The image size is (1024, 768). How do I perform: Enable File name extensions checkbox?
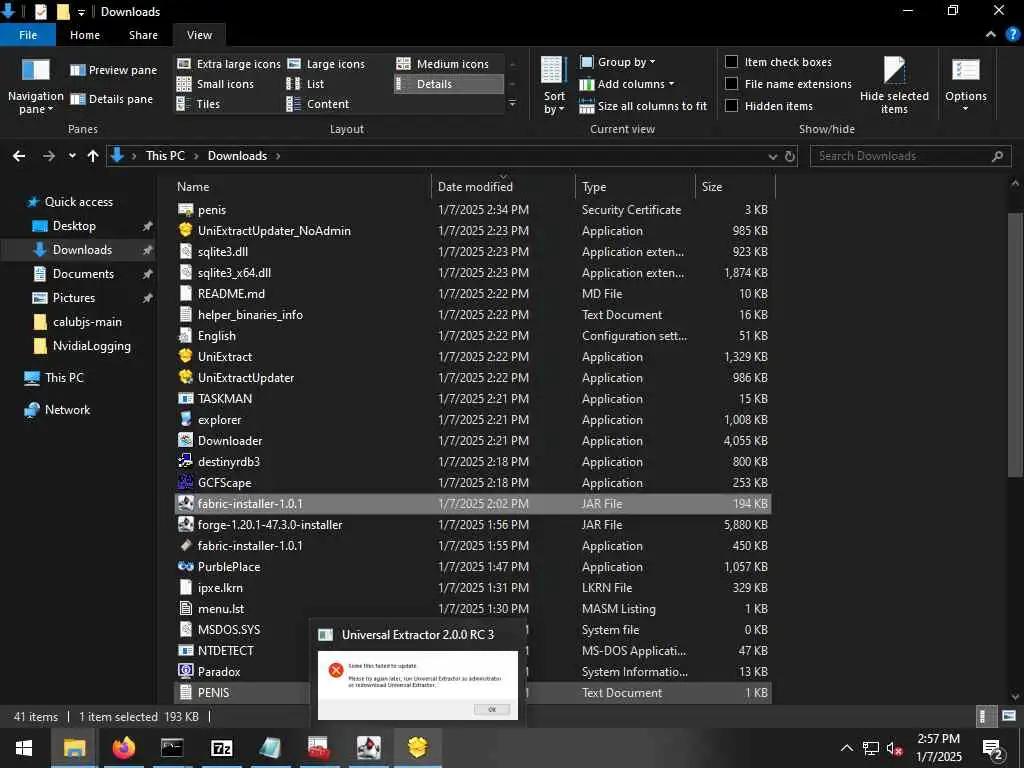click(732, 84)
